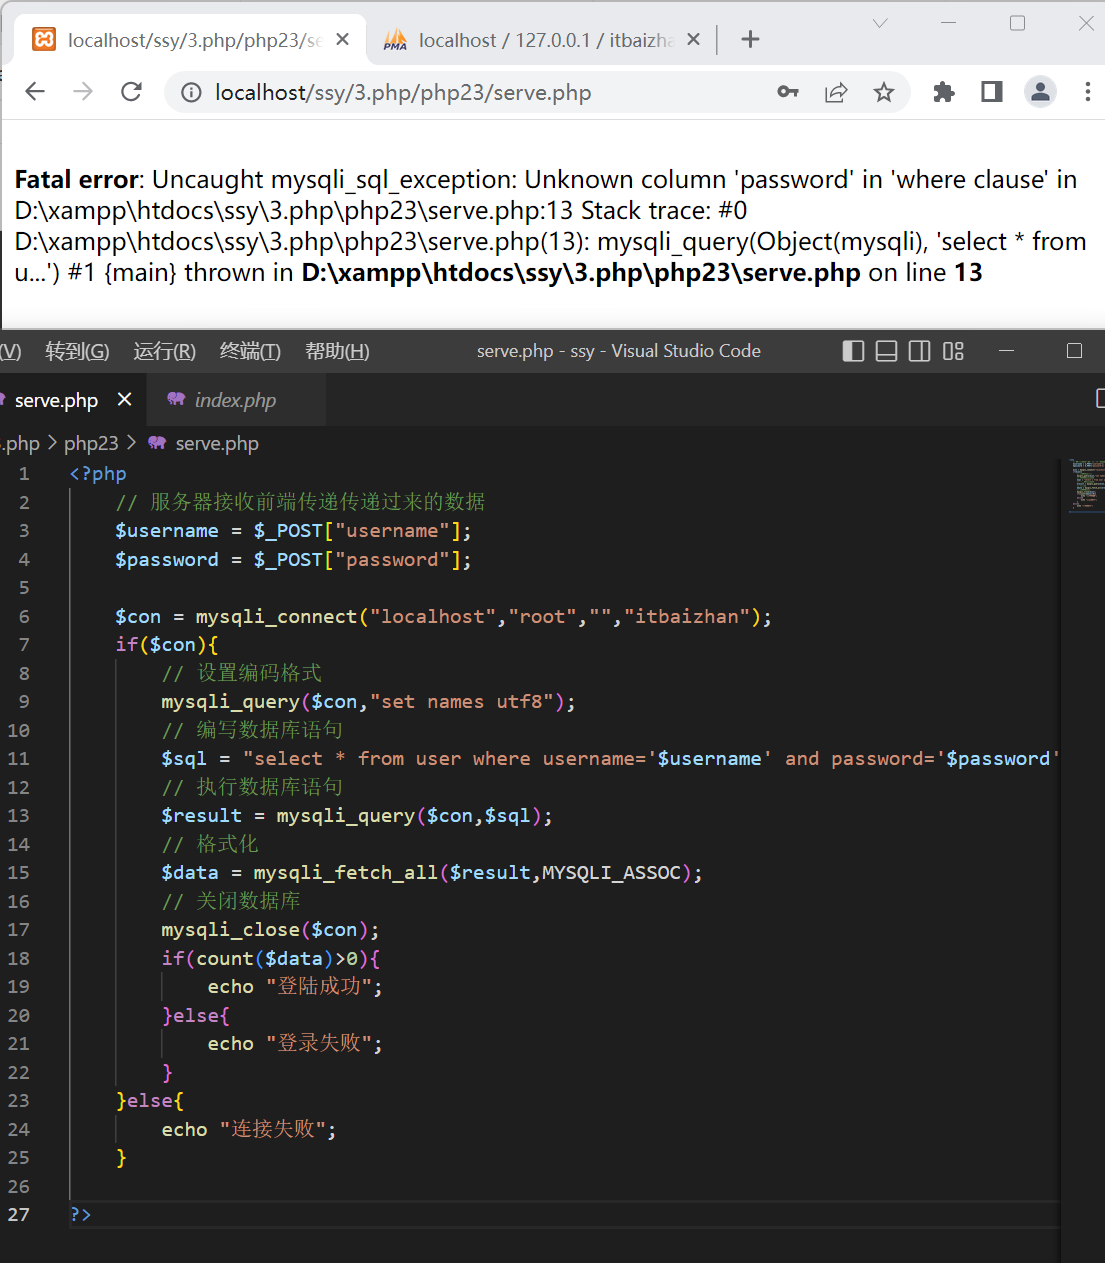Click mysqli_connect on line 6

pyautogui.click(x=276, y=616)
